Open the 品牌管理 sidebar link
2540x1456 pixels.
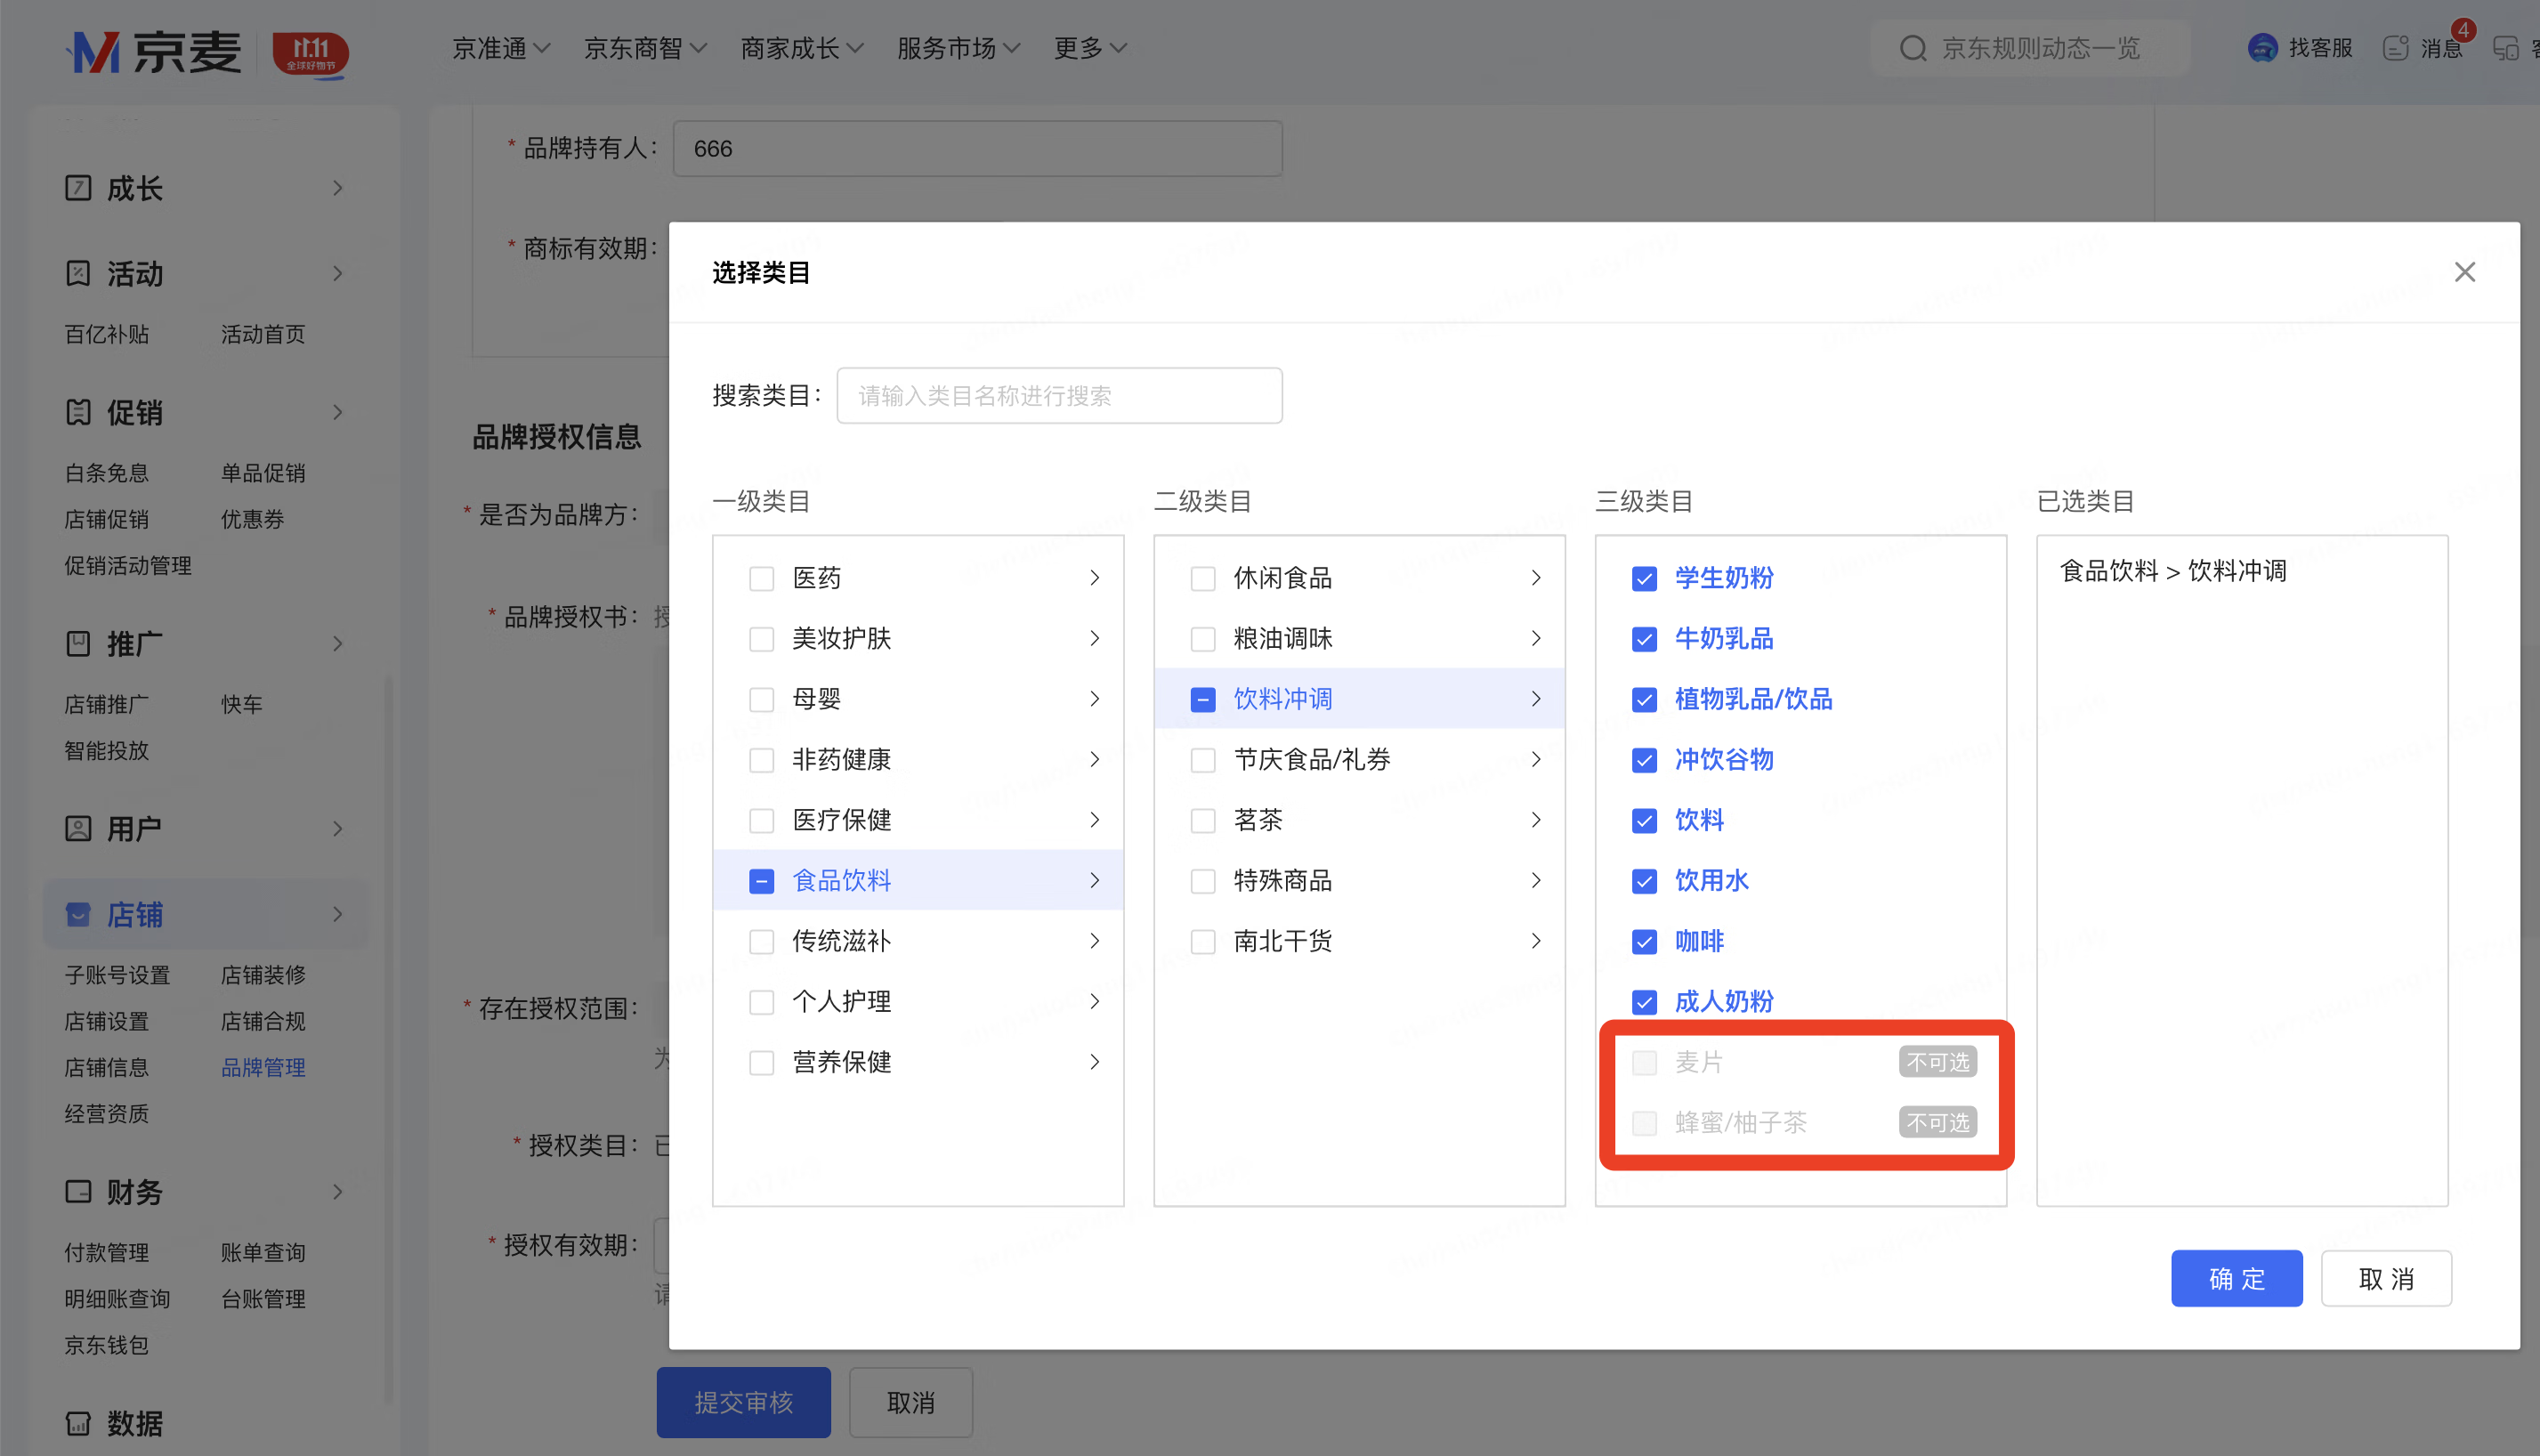click(x=263, y=1067)
